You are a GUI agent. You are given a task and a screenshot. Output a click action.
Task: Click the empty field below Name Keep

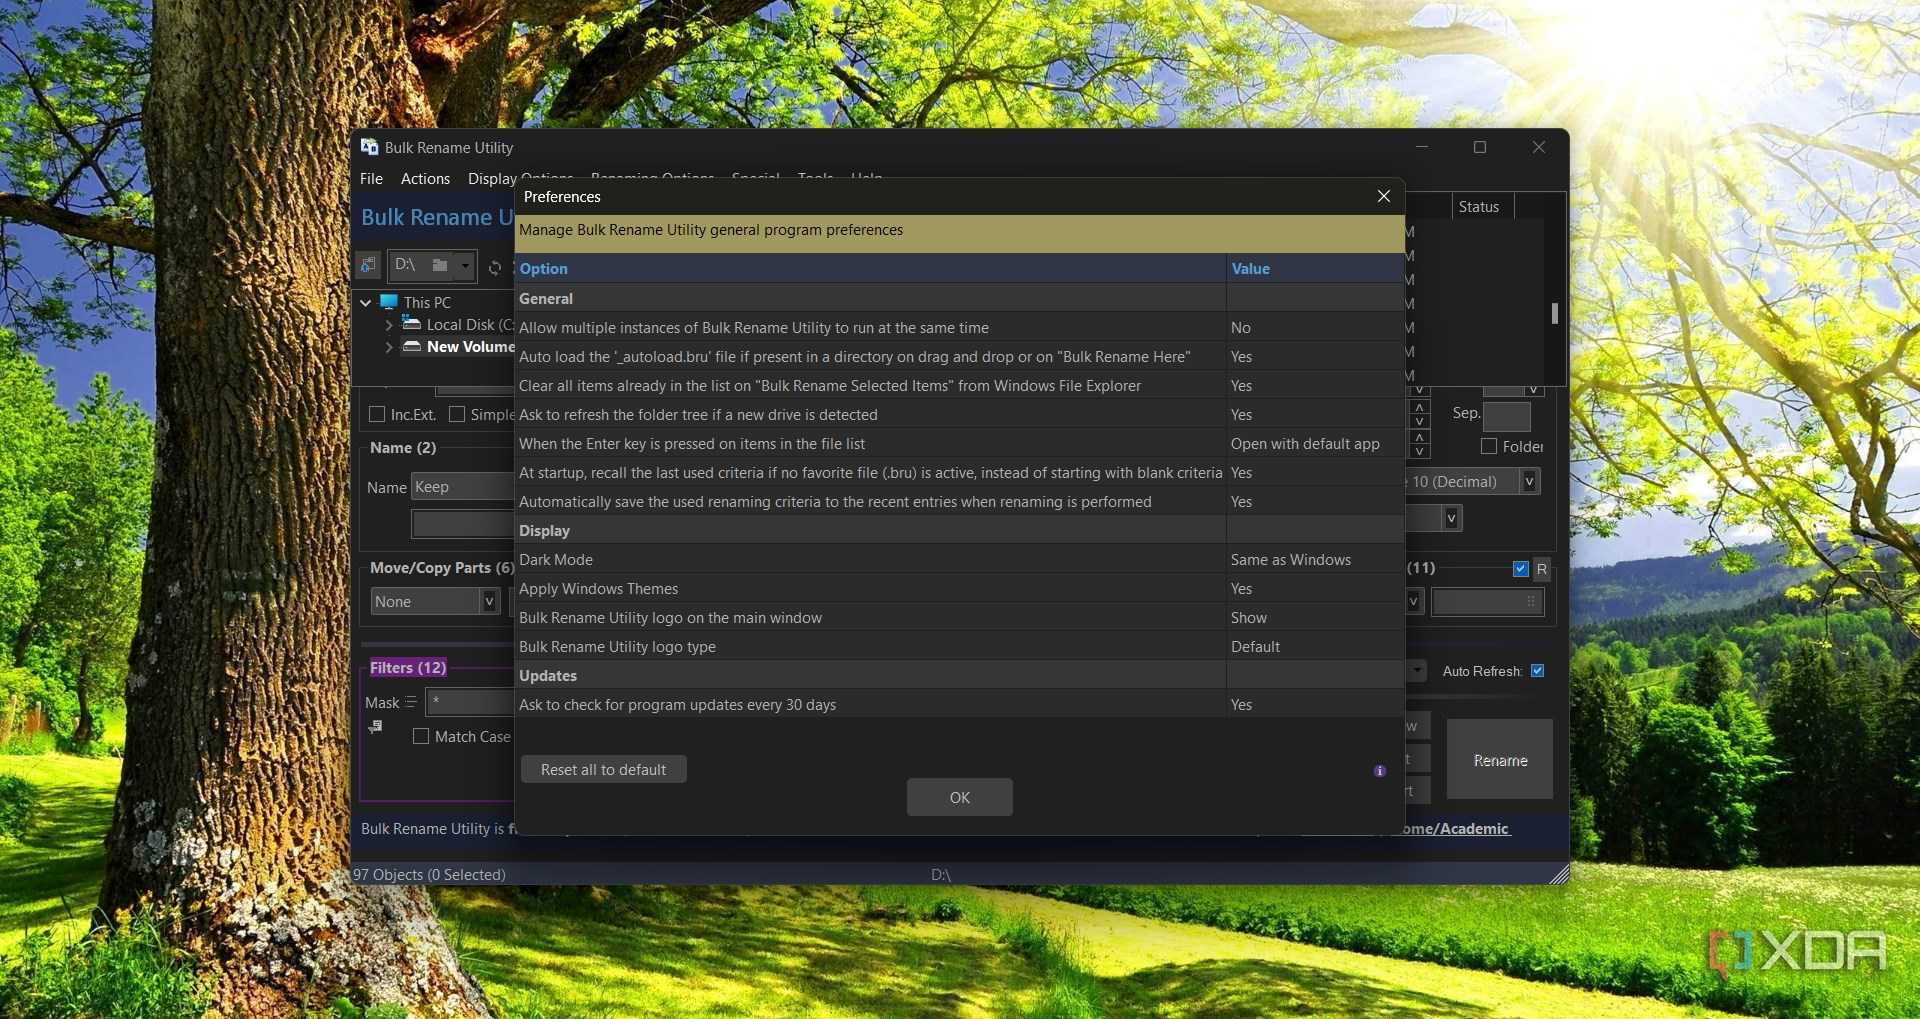click(x=463, y=523)
